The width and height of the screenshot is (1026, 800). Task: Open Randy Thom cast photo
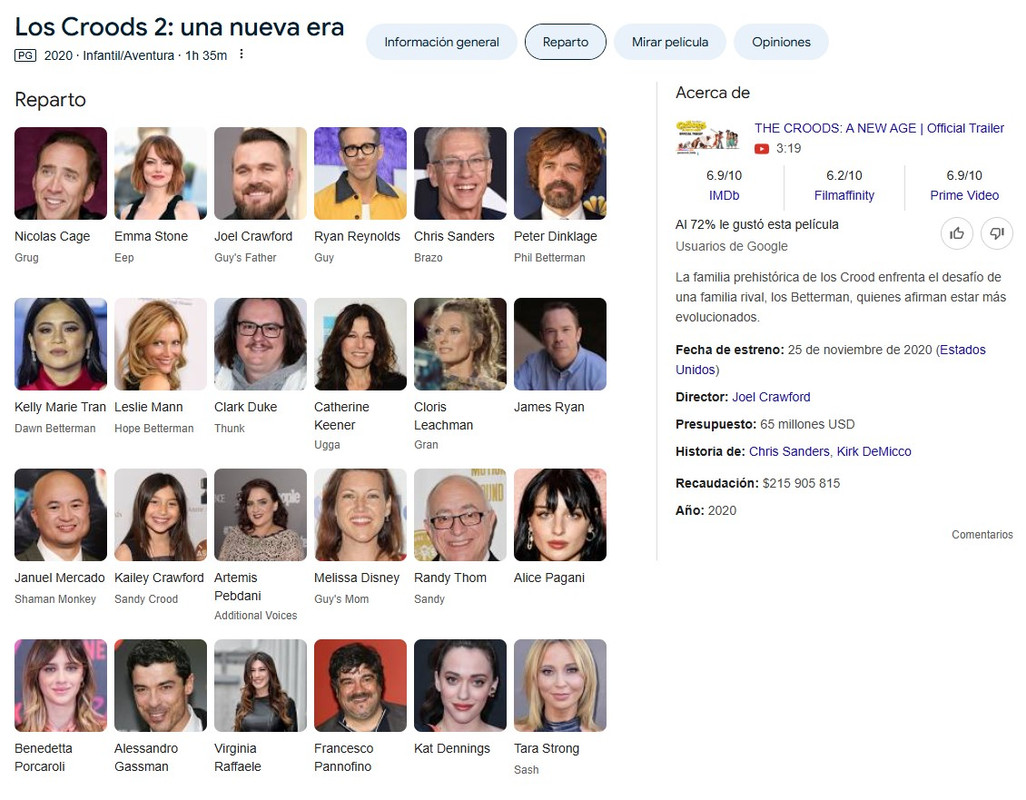(x=460, y=515)
